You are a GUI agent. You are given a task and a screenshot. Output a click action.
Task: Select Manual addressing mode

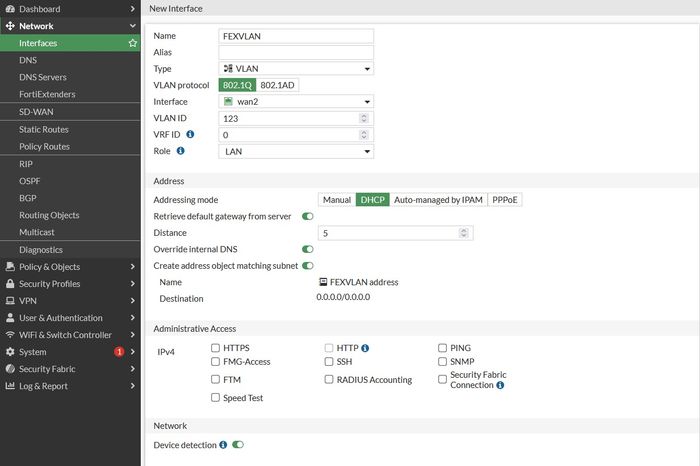point(337,200)
